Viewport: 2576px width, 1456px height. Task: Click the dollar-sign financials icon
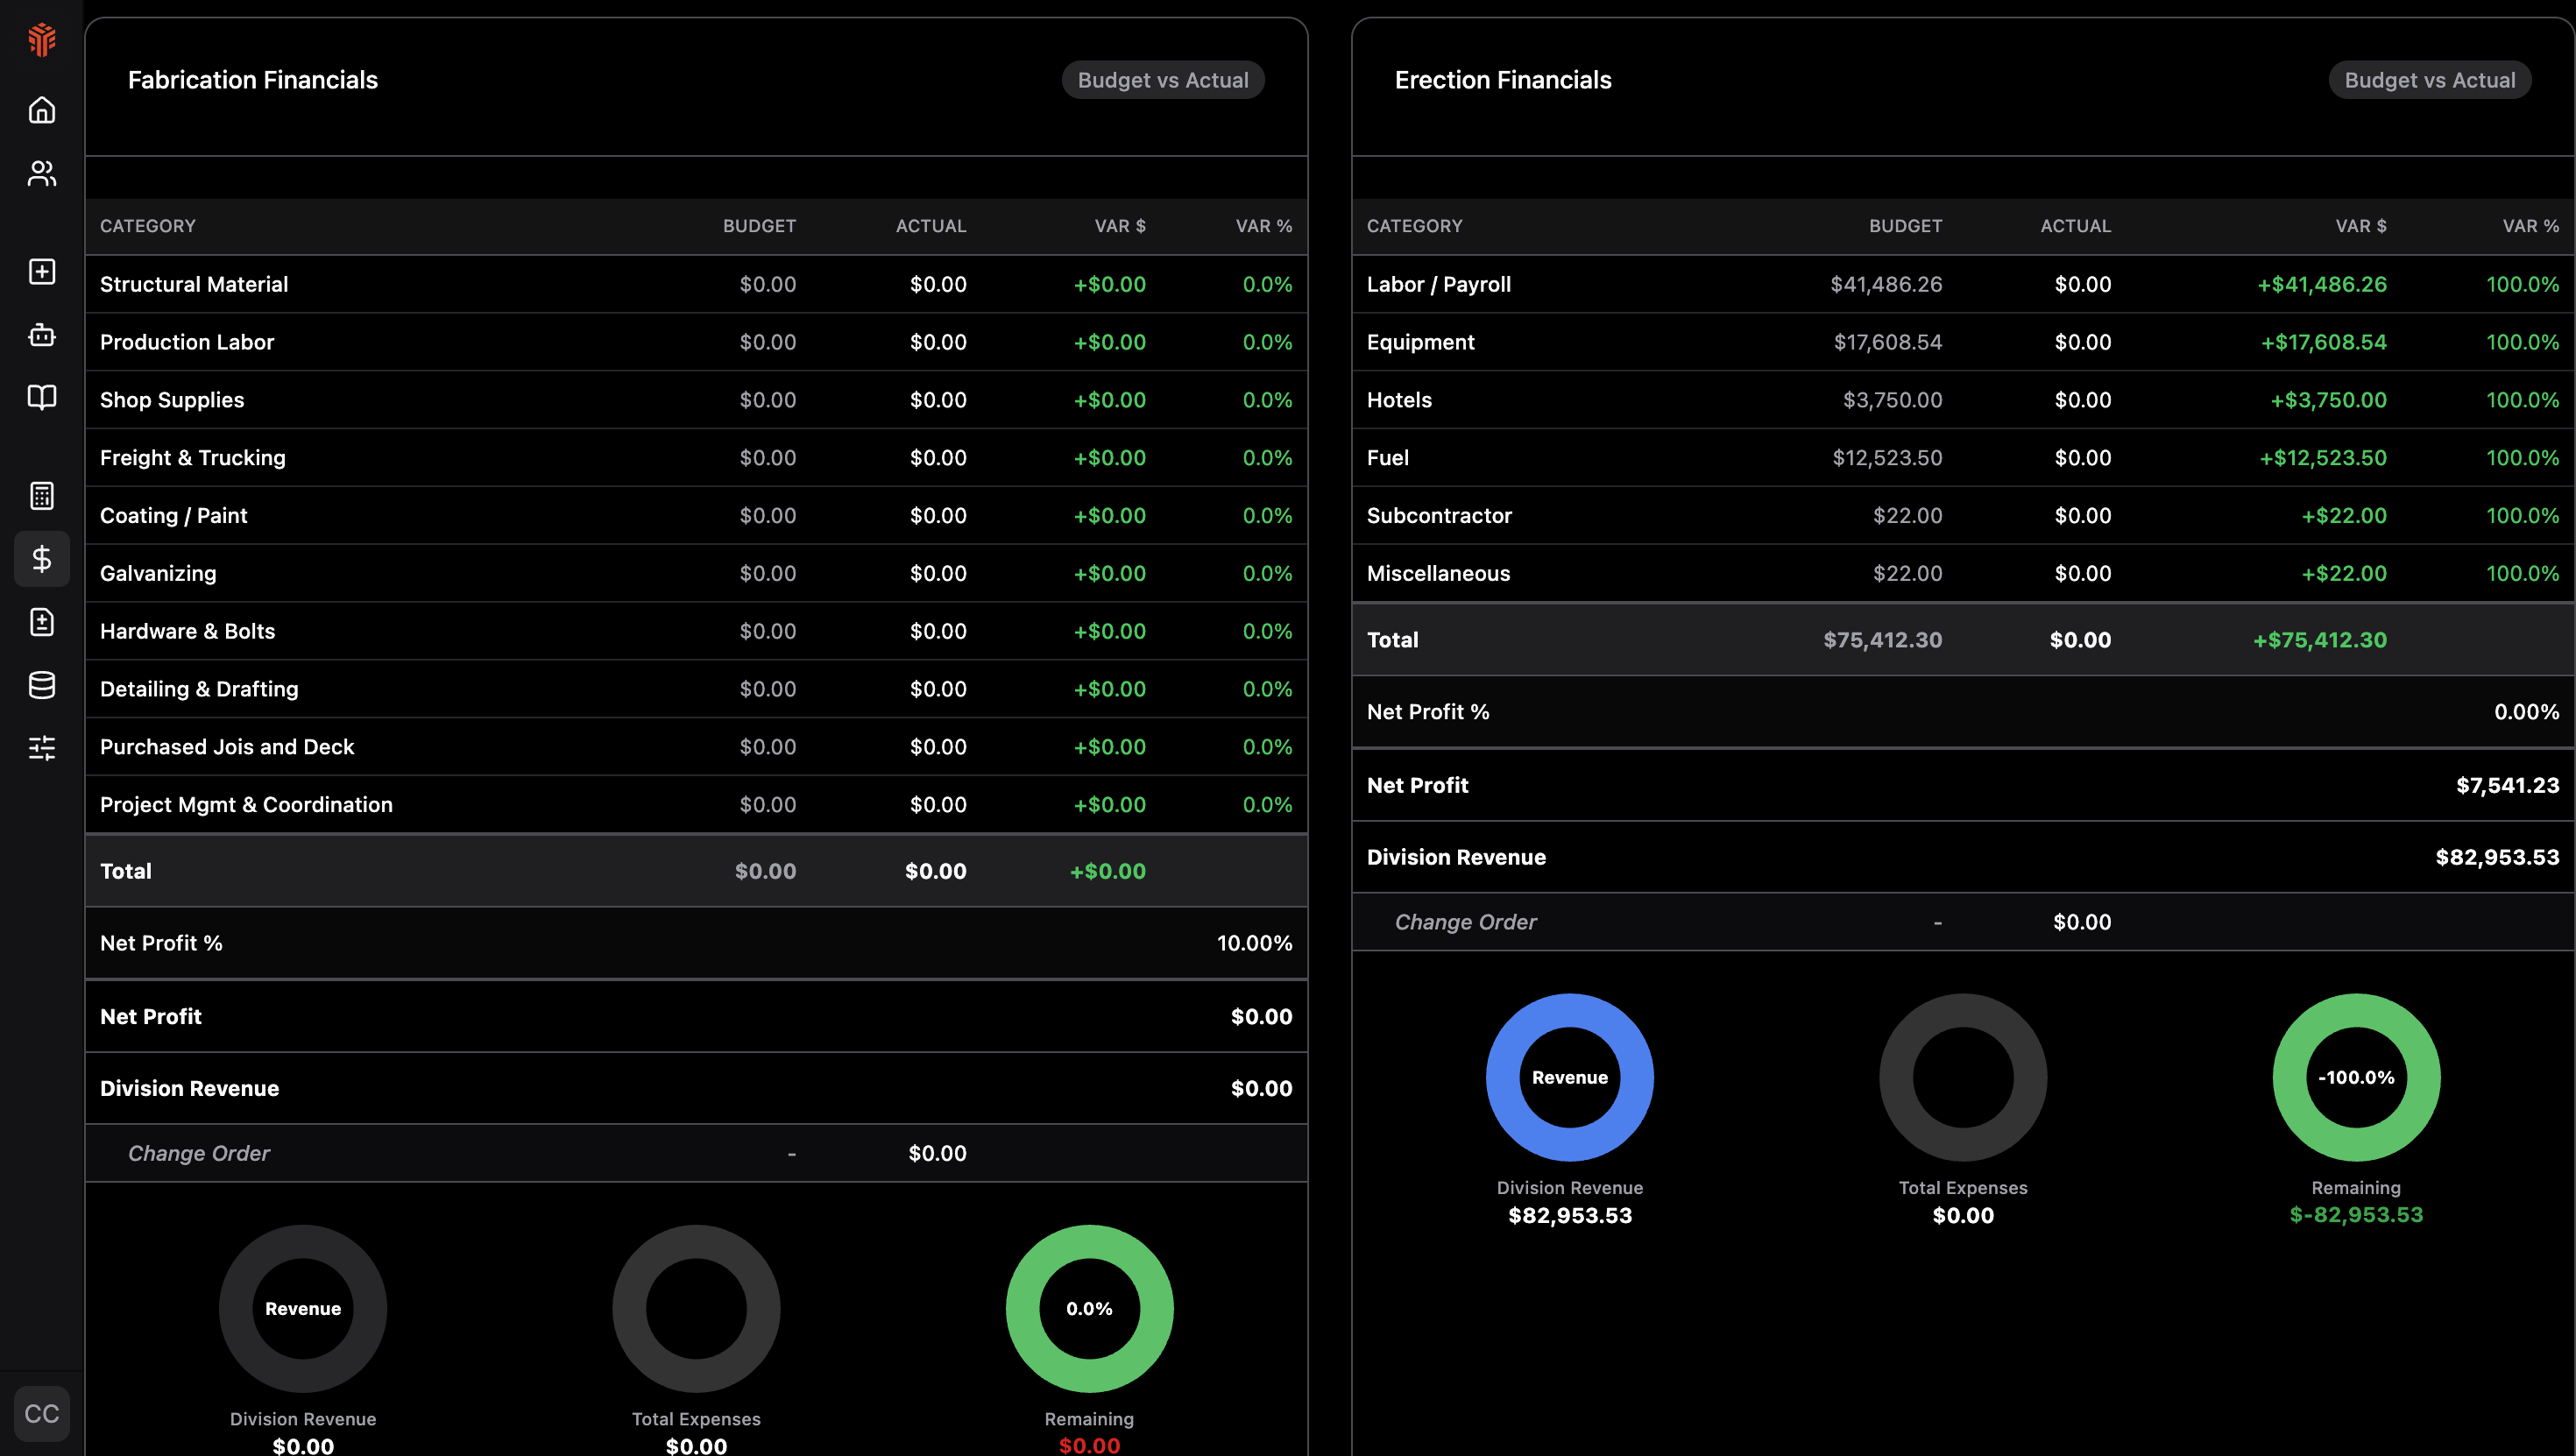pyautogui.click(x=42, y=559)
